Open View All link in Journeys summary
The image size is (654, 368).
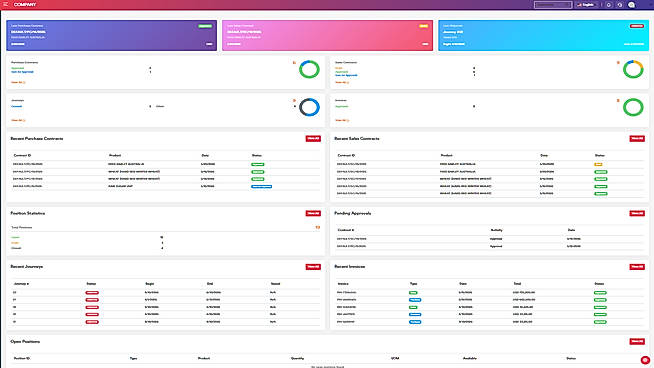(18, 120)
